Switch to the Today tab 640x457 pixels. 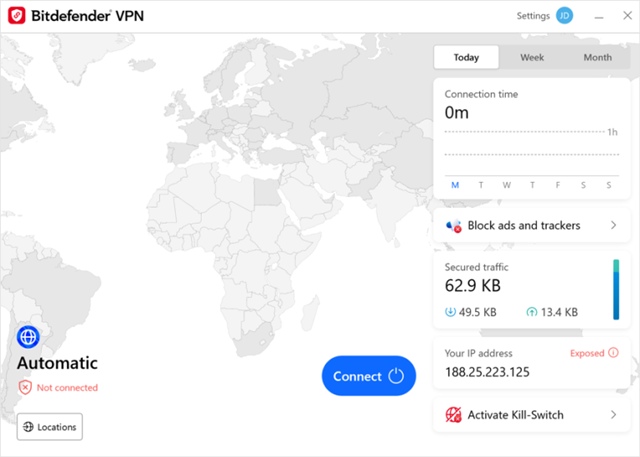tap(467, 57)
